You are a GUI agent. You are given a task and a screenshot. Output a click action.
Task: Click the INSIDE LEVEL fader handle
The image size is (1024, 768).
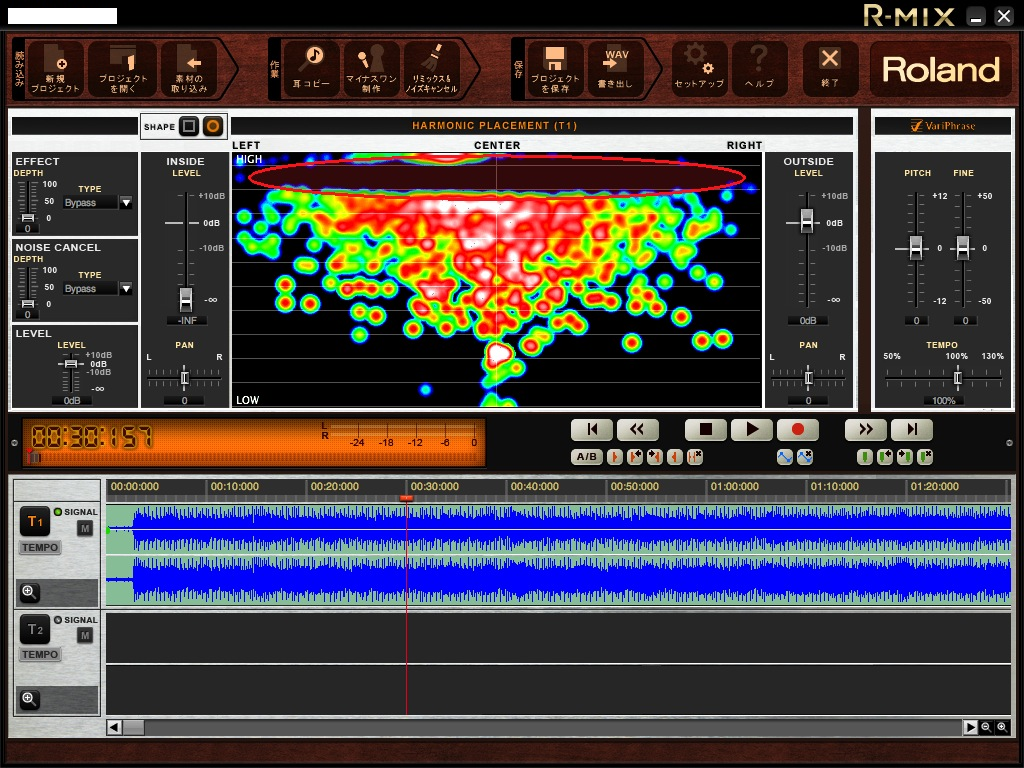186,300
